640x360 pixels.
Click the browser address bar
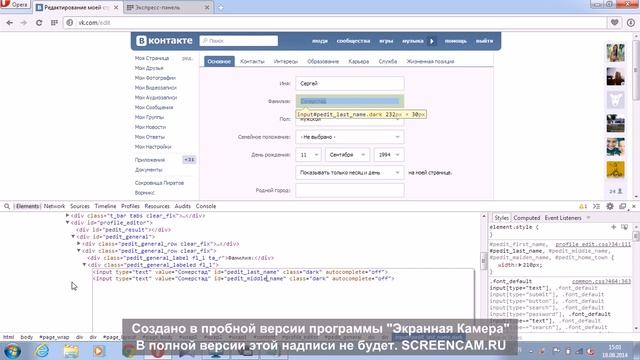[x=335, y=22]
